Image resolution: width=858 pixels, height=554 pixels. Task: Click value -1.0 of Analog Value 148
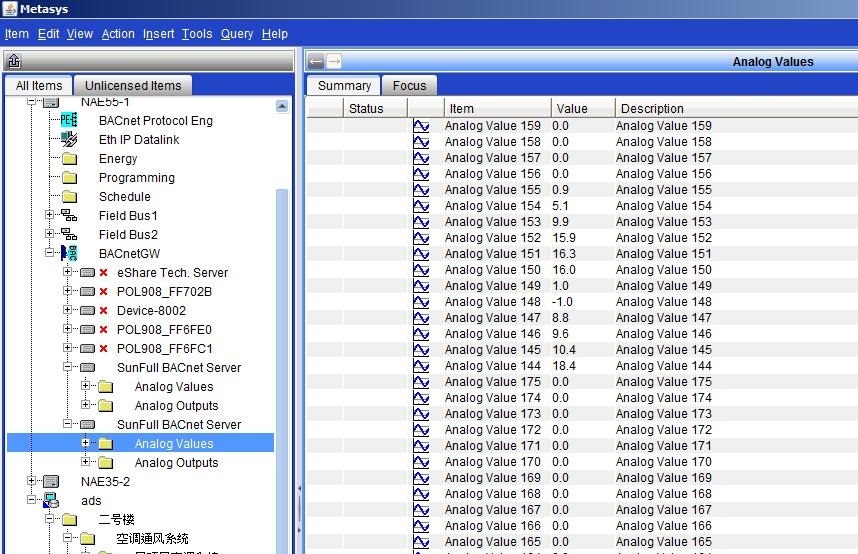click(563, 302)
